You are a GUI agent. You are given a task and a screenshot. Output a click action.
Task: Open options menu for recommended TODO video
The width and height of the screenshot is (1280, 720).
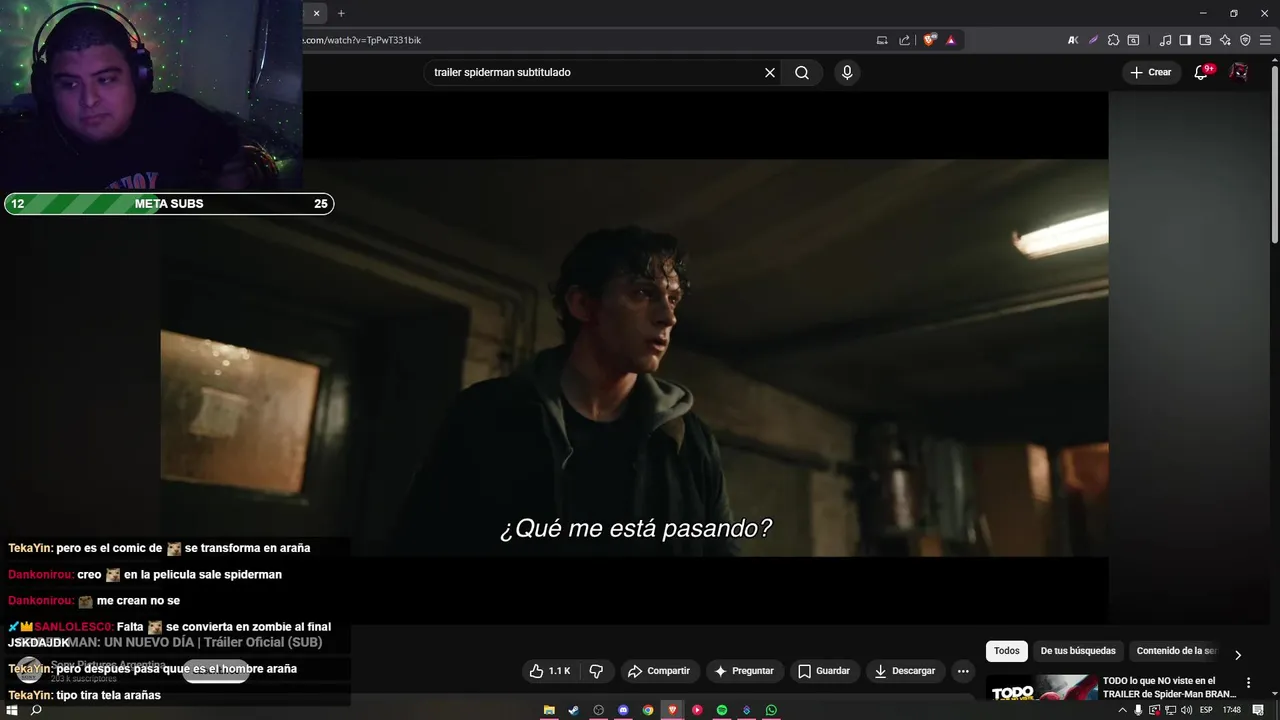click(1248, 682)
